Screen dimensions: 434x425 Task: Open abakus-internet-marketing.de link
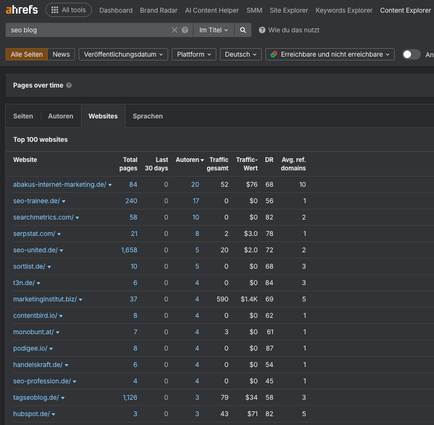[x=60, y=184]
